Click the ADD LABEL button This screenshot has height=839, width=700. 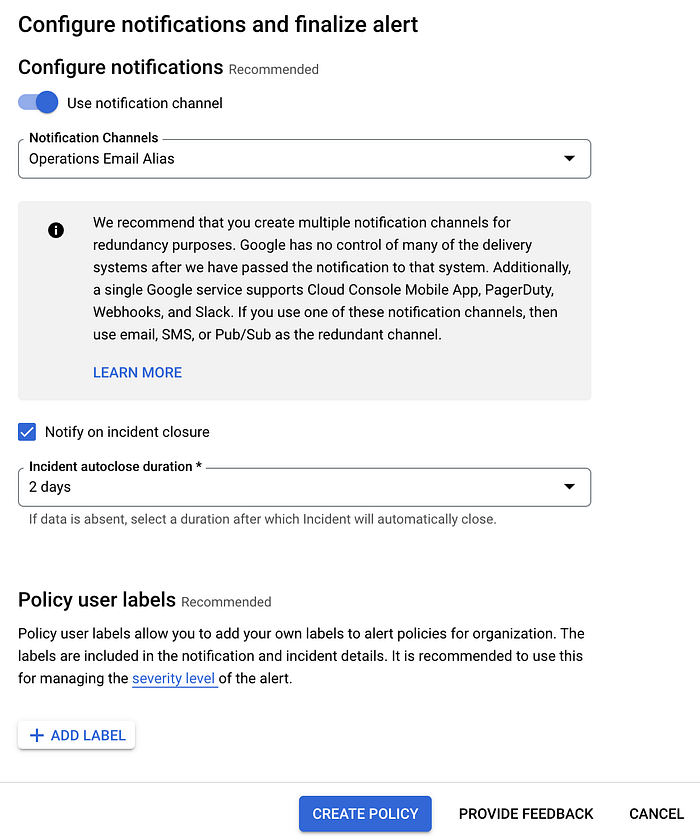point(77,735)
